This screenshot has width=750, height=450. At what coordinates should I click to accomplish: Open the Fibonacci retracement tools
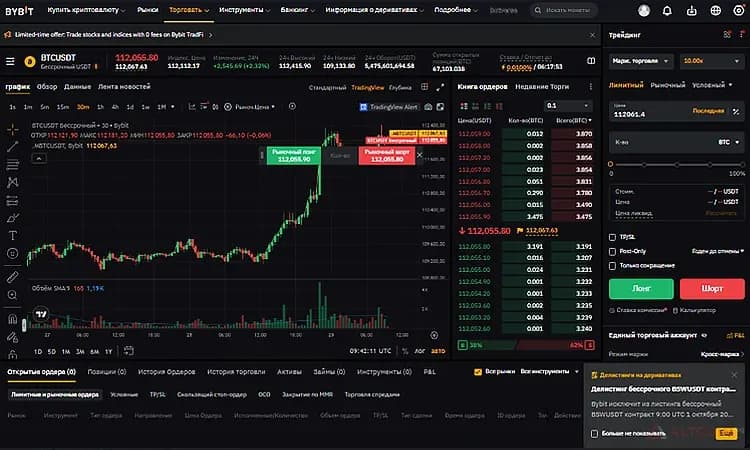13,165
